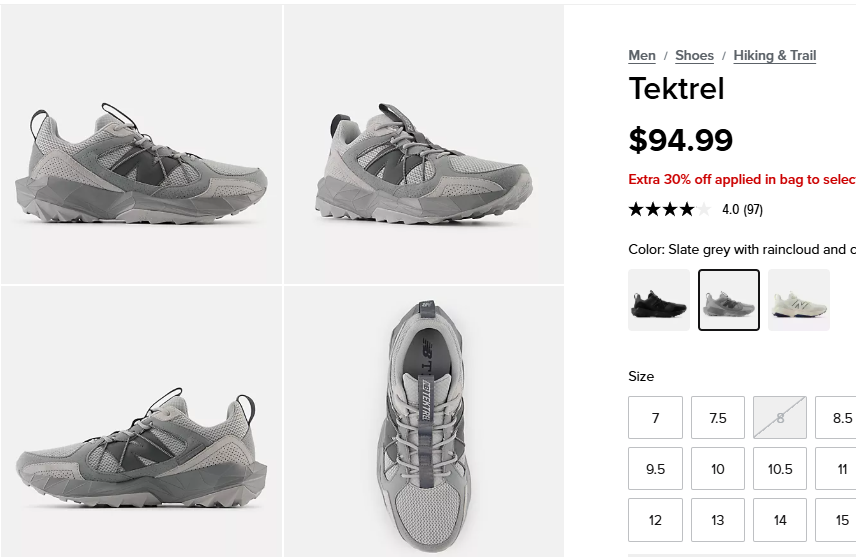Viewport: 856px width, 557px height.
Task: Enlarge the angled front shoe image
Action: (x=424, y=145)
